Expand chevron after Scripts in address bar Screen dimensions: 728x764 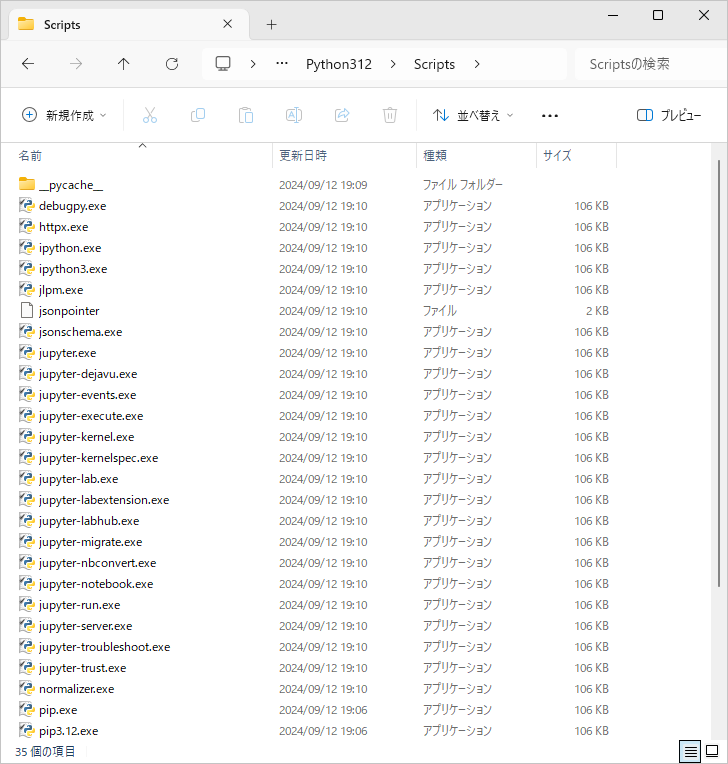(477, 64)
